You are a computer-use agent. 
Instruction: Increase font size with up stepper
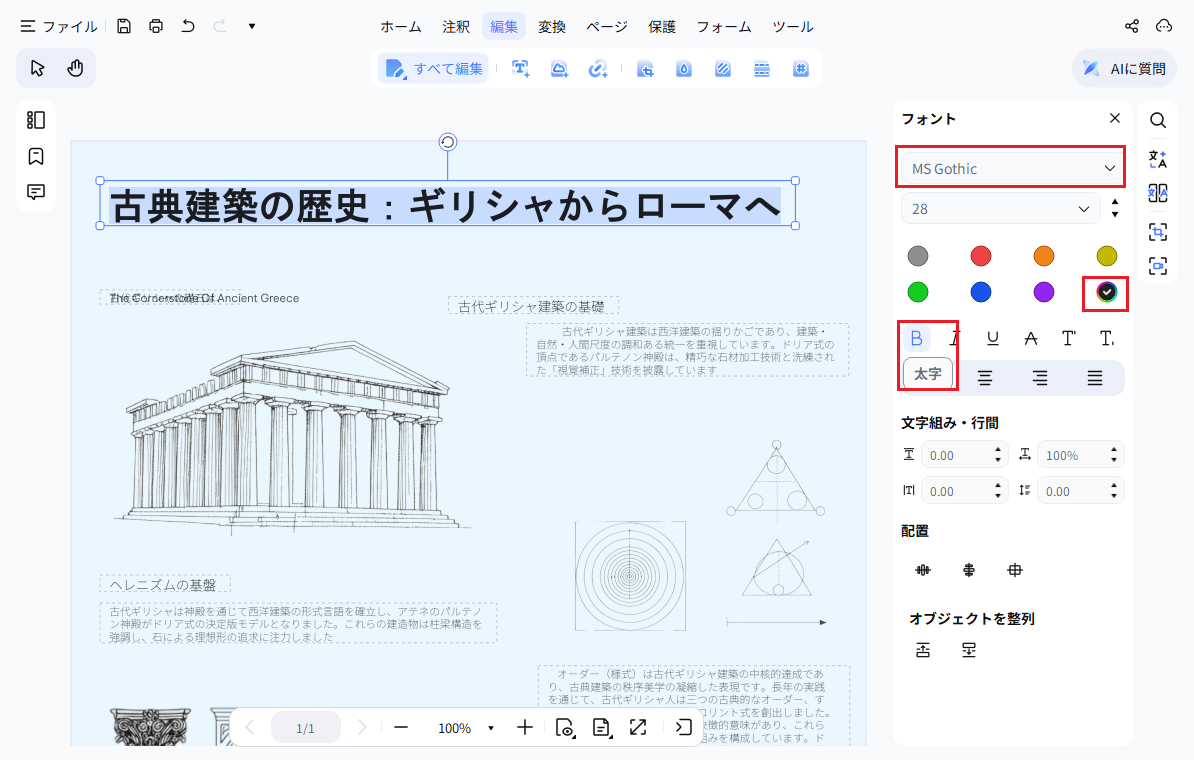[x=1115, y=203]
